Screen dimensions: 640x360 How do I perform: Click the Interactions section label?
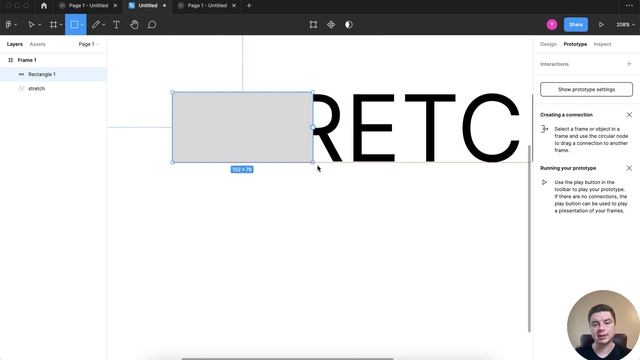(x=554, y=64)
